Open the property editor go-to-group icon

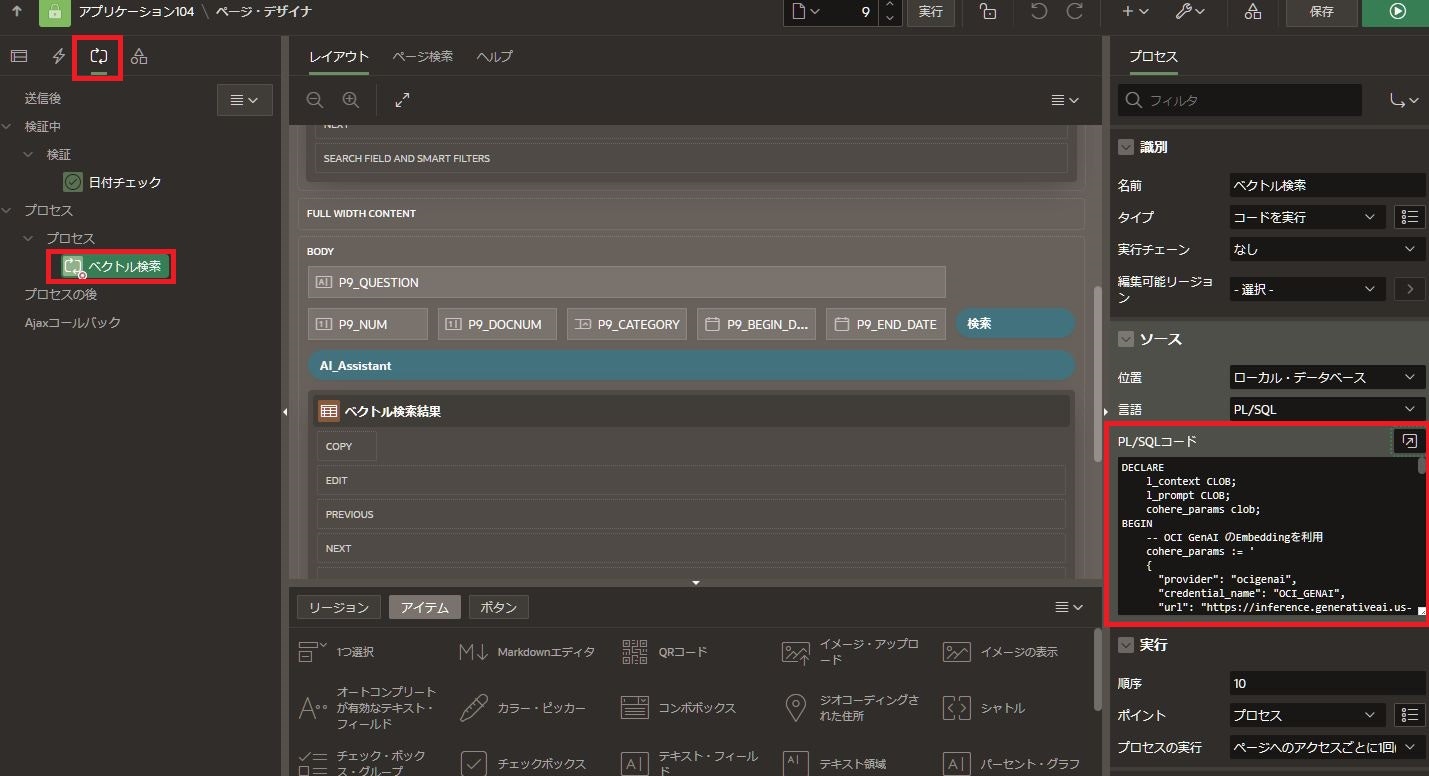click(x=1405, y=100)
